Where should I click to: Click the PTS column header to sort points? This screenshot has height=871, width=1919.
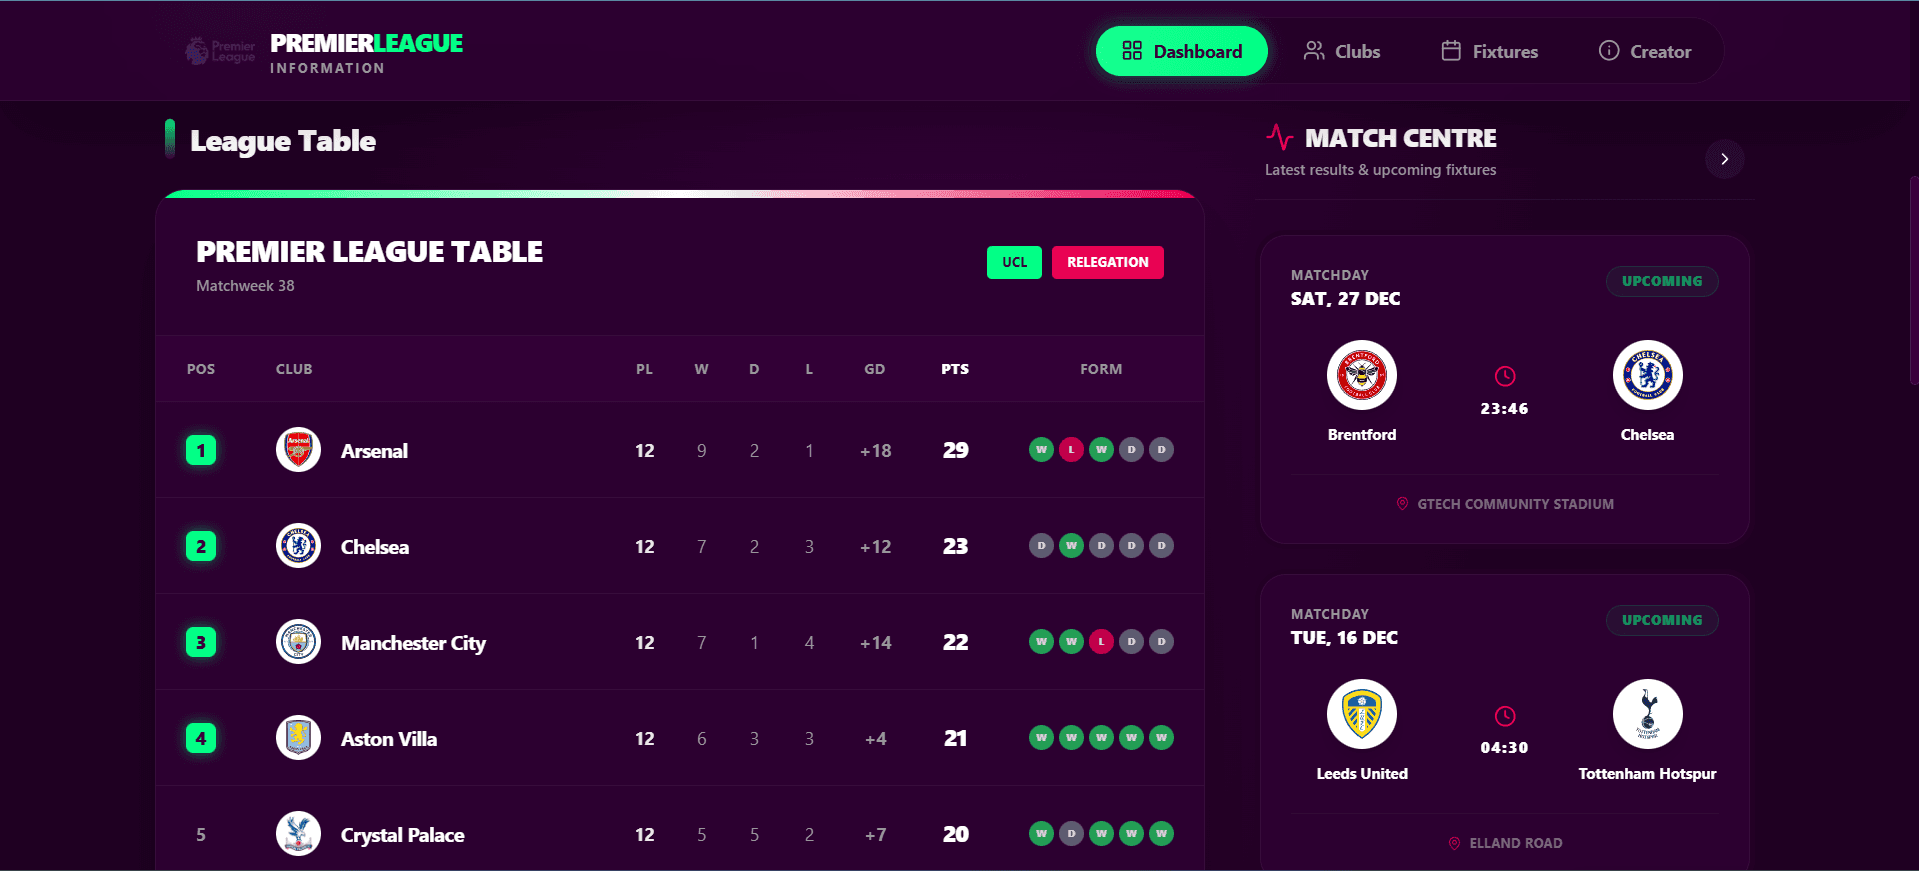(954, 368)
